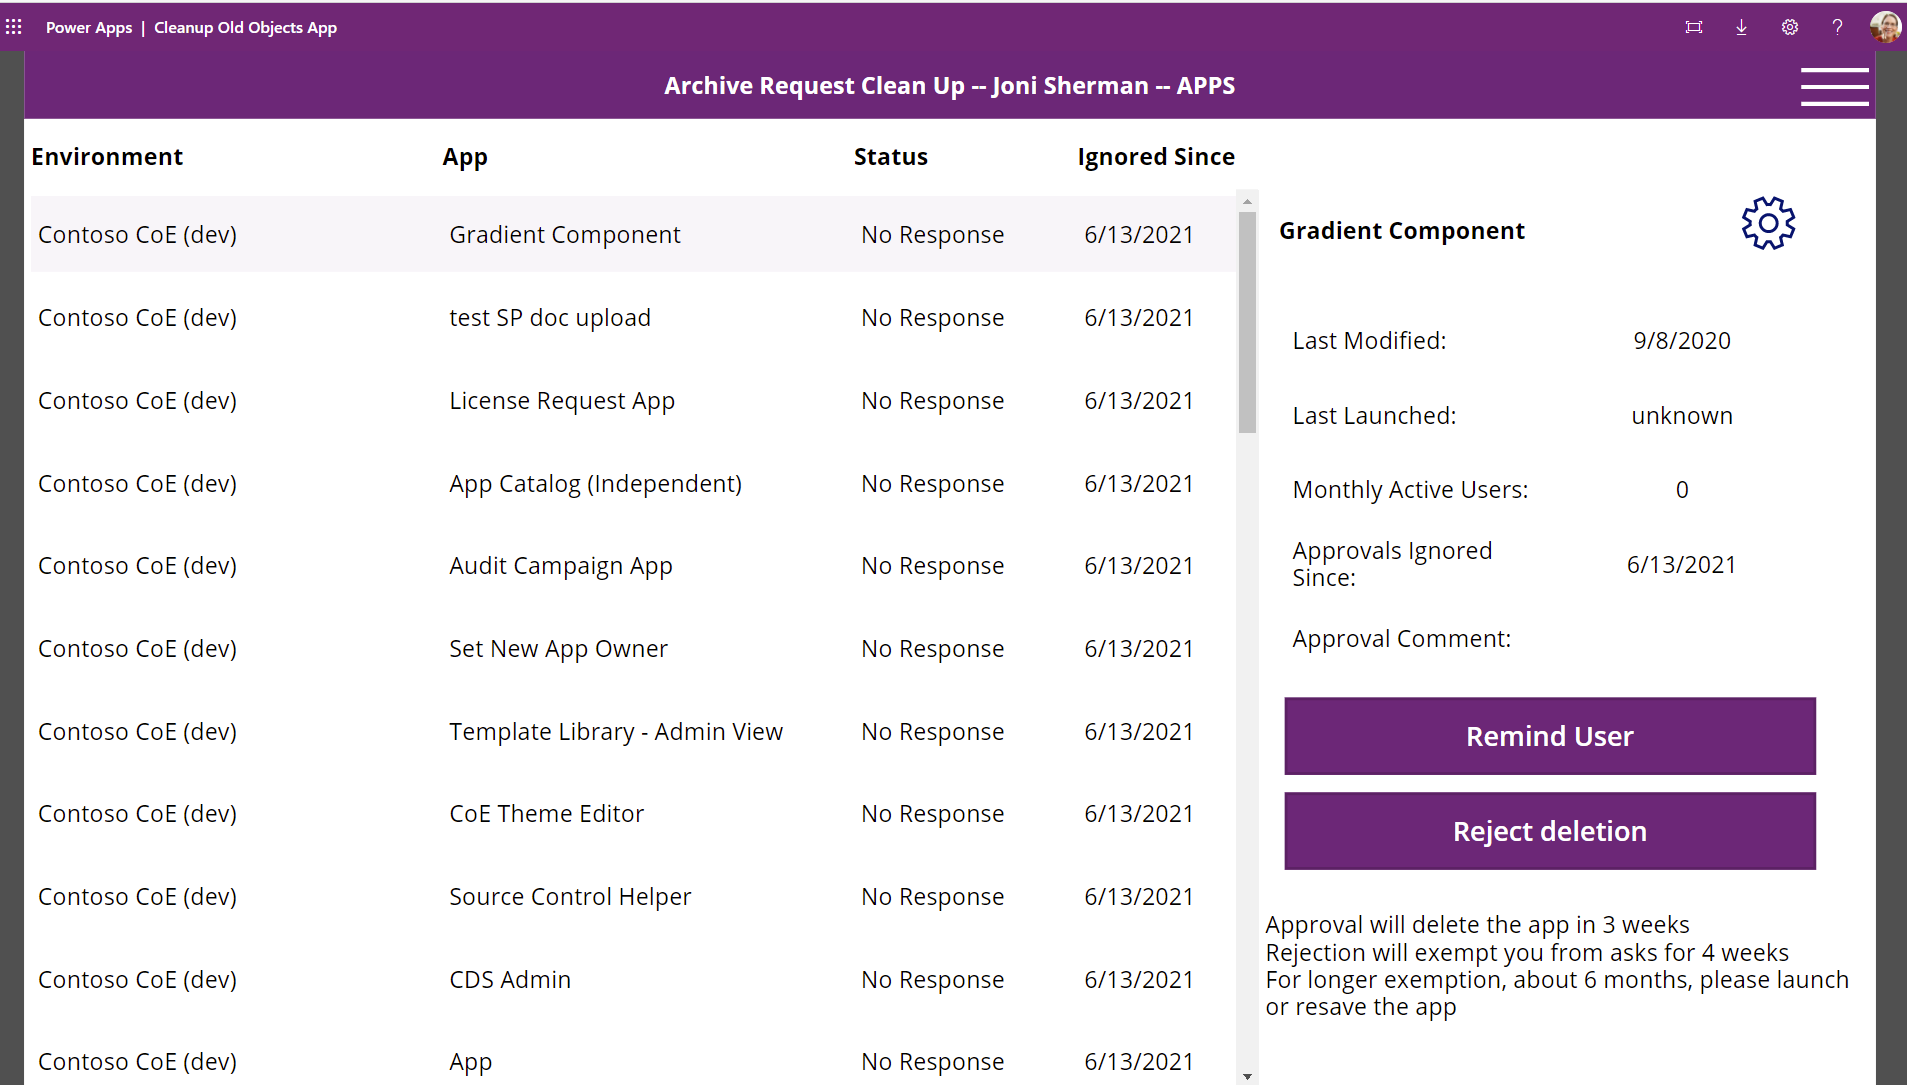Click the Reject deletion button
The height and width of the screenshot is (1085, 1907).
[1548, 831]
